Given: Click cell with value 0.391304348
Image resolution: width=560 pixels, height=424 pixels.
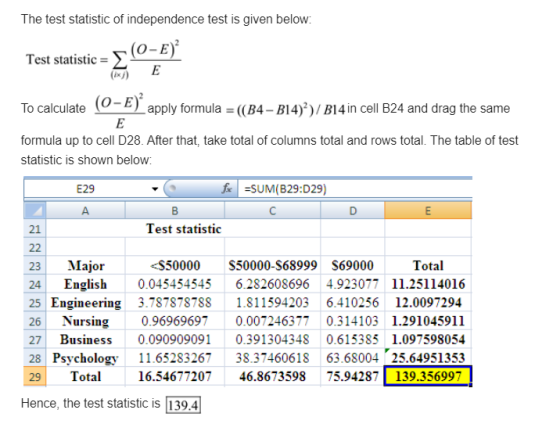Looking at the screenshot, I should pos(272,339).
